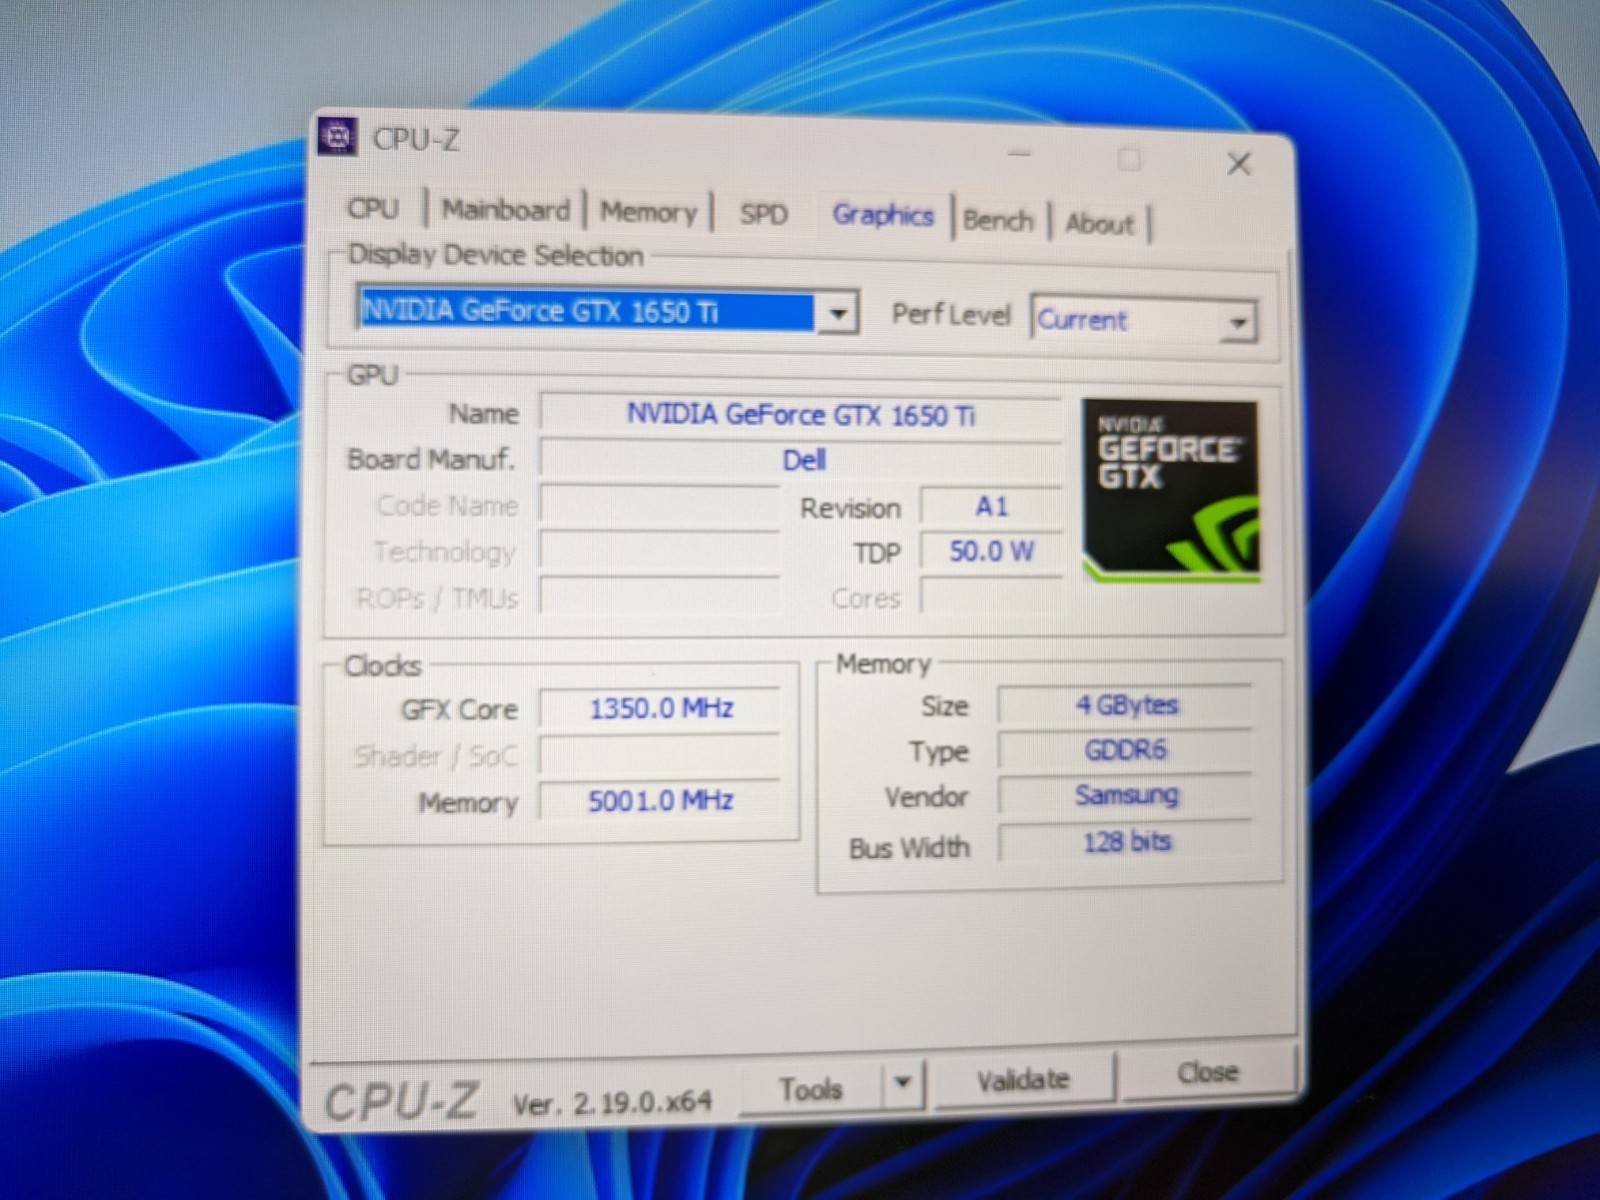1600x1200 pixels.
Task: Click the CPU-Z title bar text
Action: click(416, 139)
